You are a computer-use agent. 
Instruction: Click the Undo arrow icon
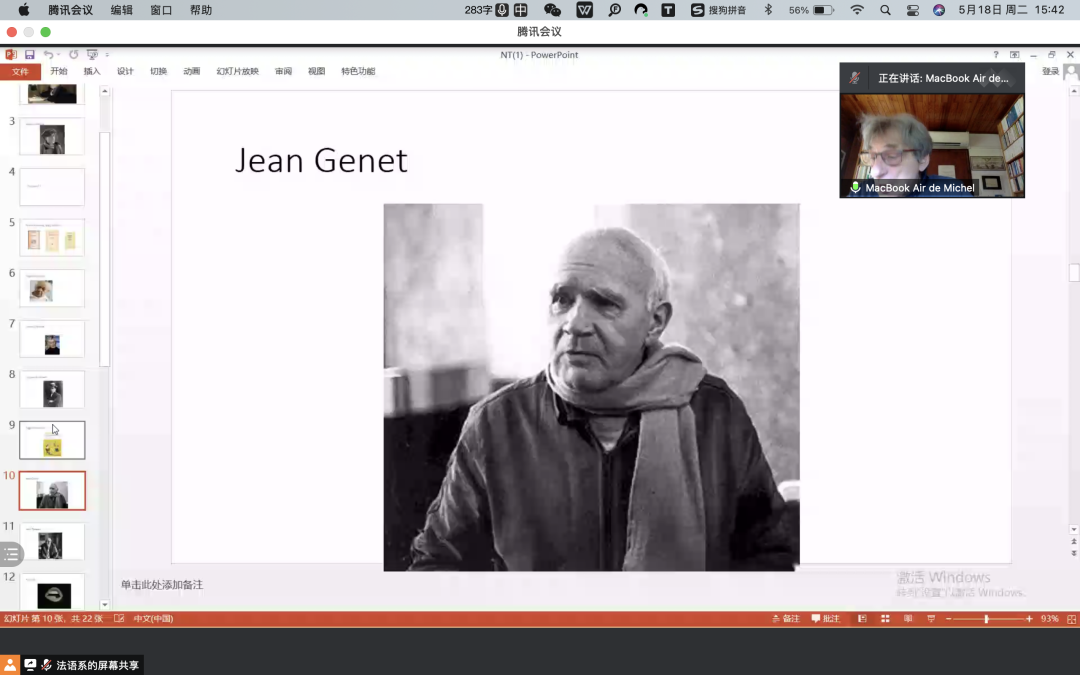tap(47, 54)
